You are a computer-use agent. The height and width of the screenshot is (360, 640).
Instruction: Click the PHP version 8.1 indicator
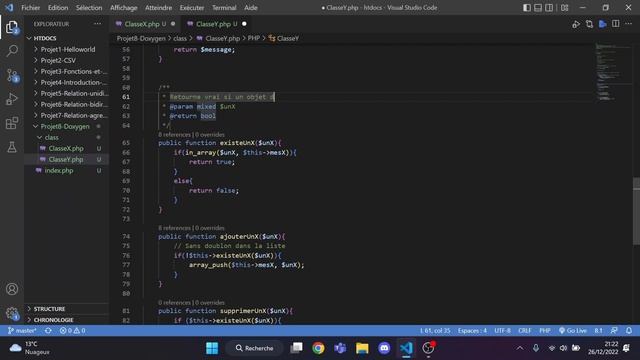click(x=598, y=331)
